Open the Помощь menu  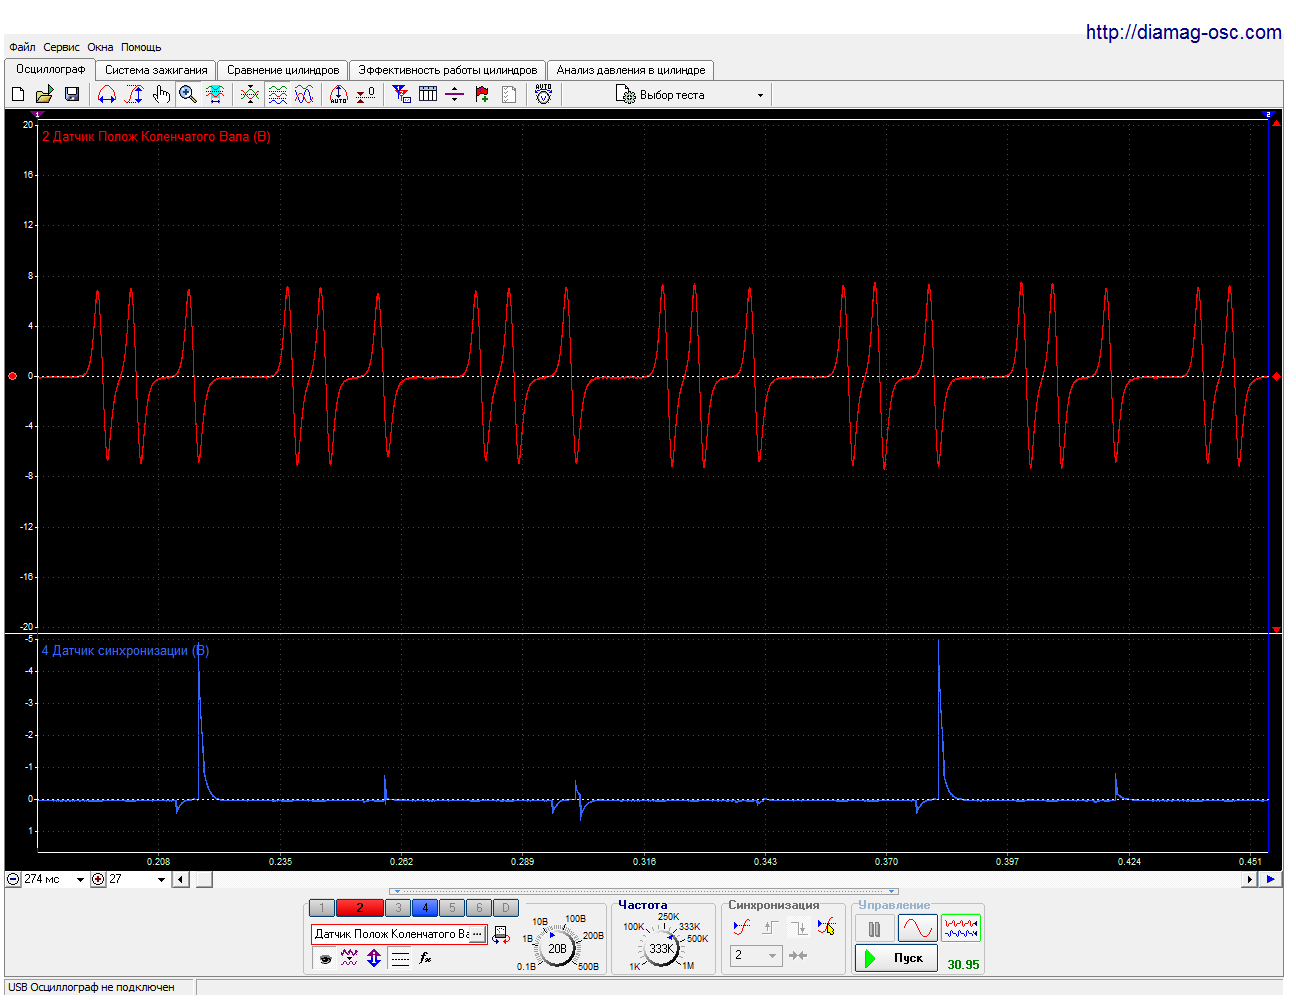141,47
